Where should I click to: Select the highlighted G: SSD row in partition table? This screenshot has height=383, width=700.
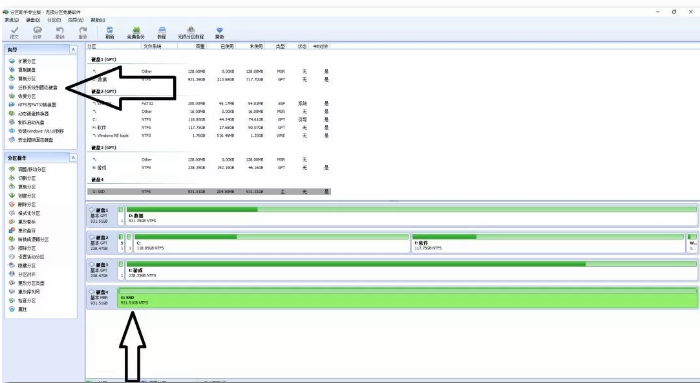(209, 192)
